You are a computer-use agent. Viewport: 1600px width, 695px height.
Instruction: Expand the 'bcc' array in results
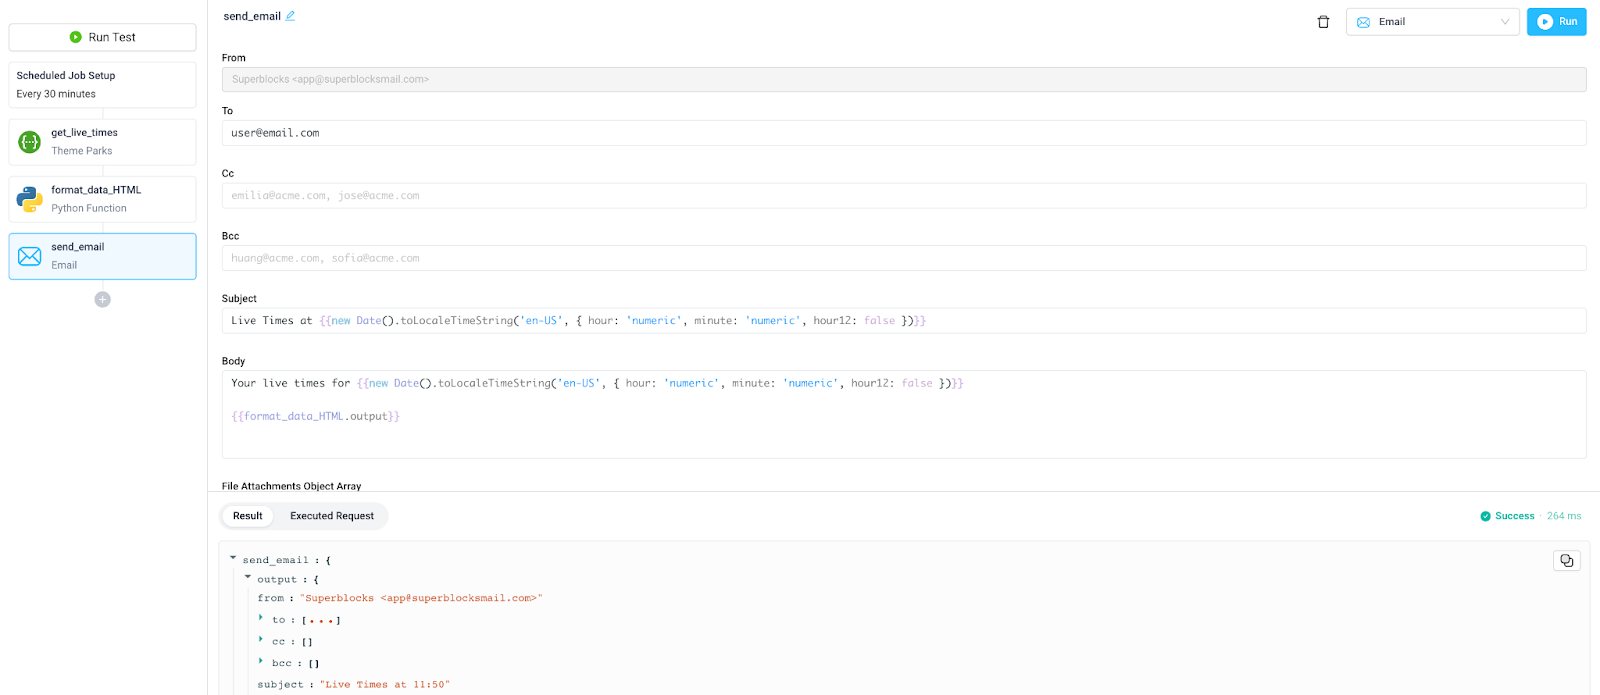pos(261,661)
